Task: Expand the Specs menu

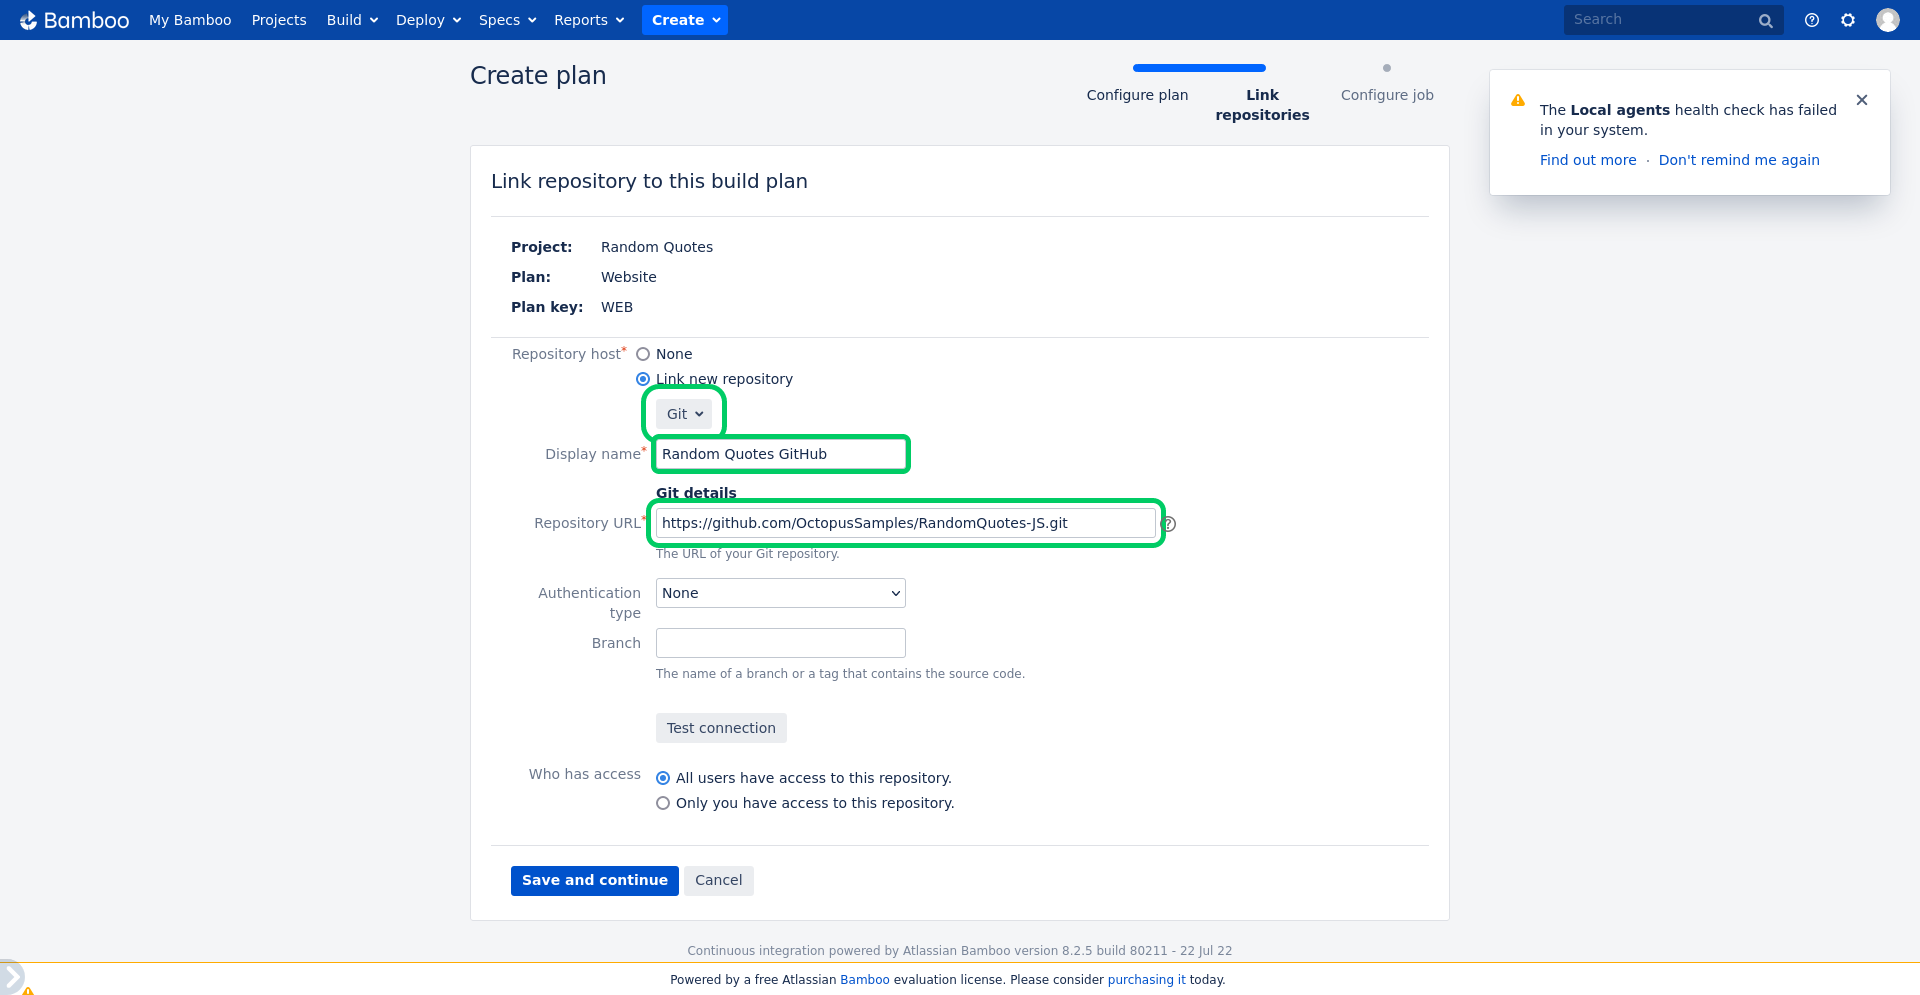Action: click(507, 20)
